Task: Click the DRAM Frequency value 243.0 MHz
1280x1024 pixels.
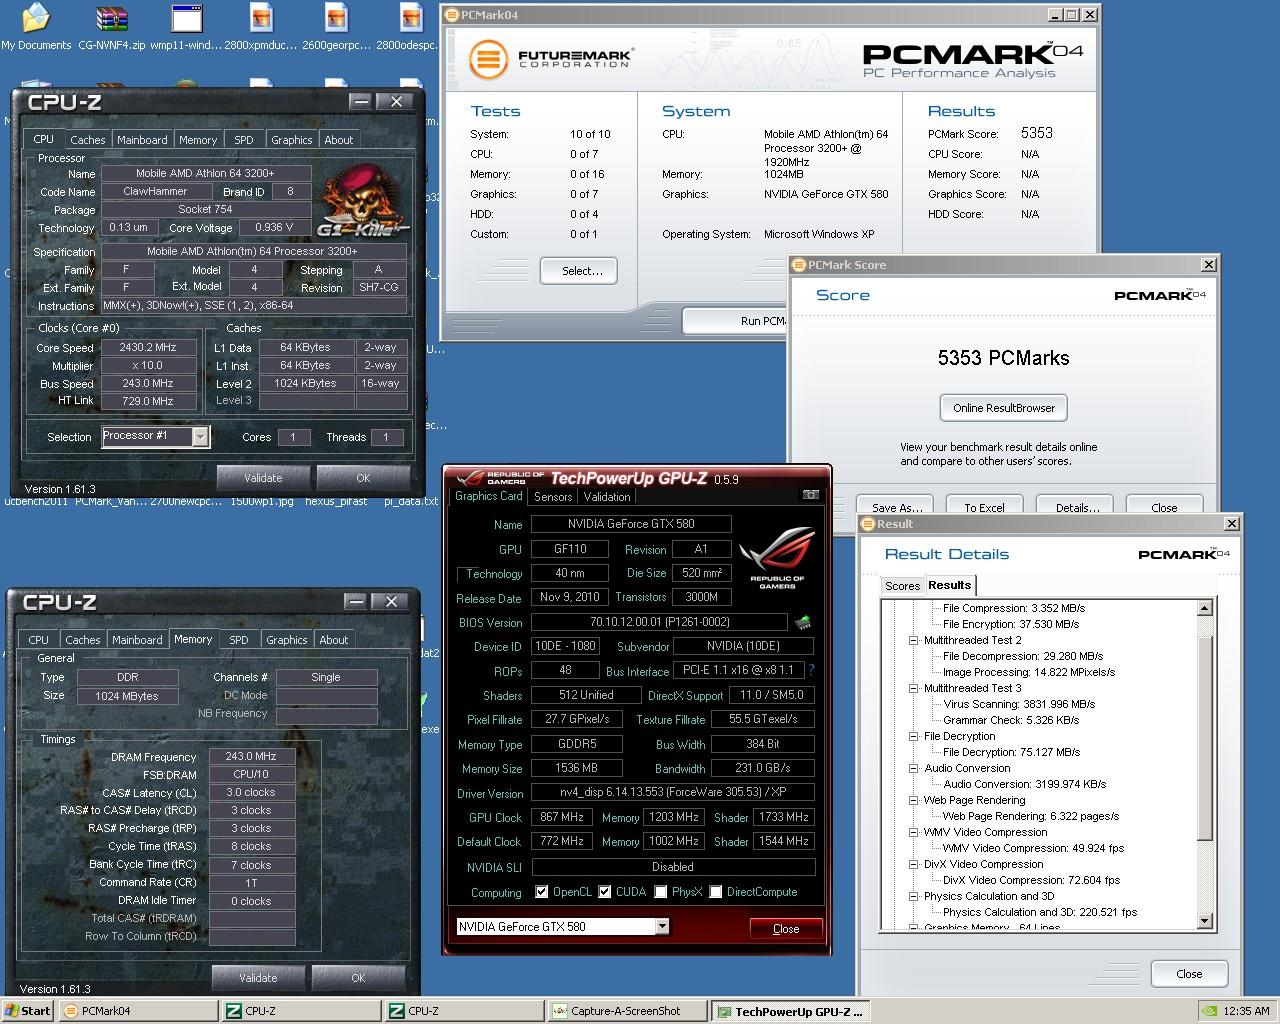Action: [x=252, y=757]
